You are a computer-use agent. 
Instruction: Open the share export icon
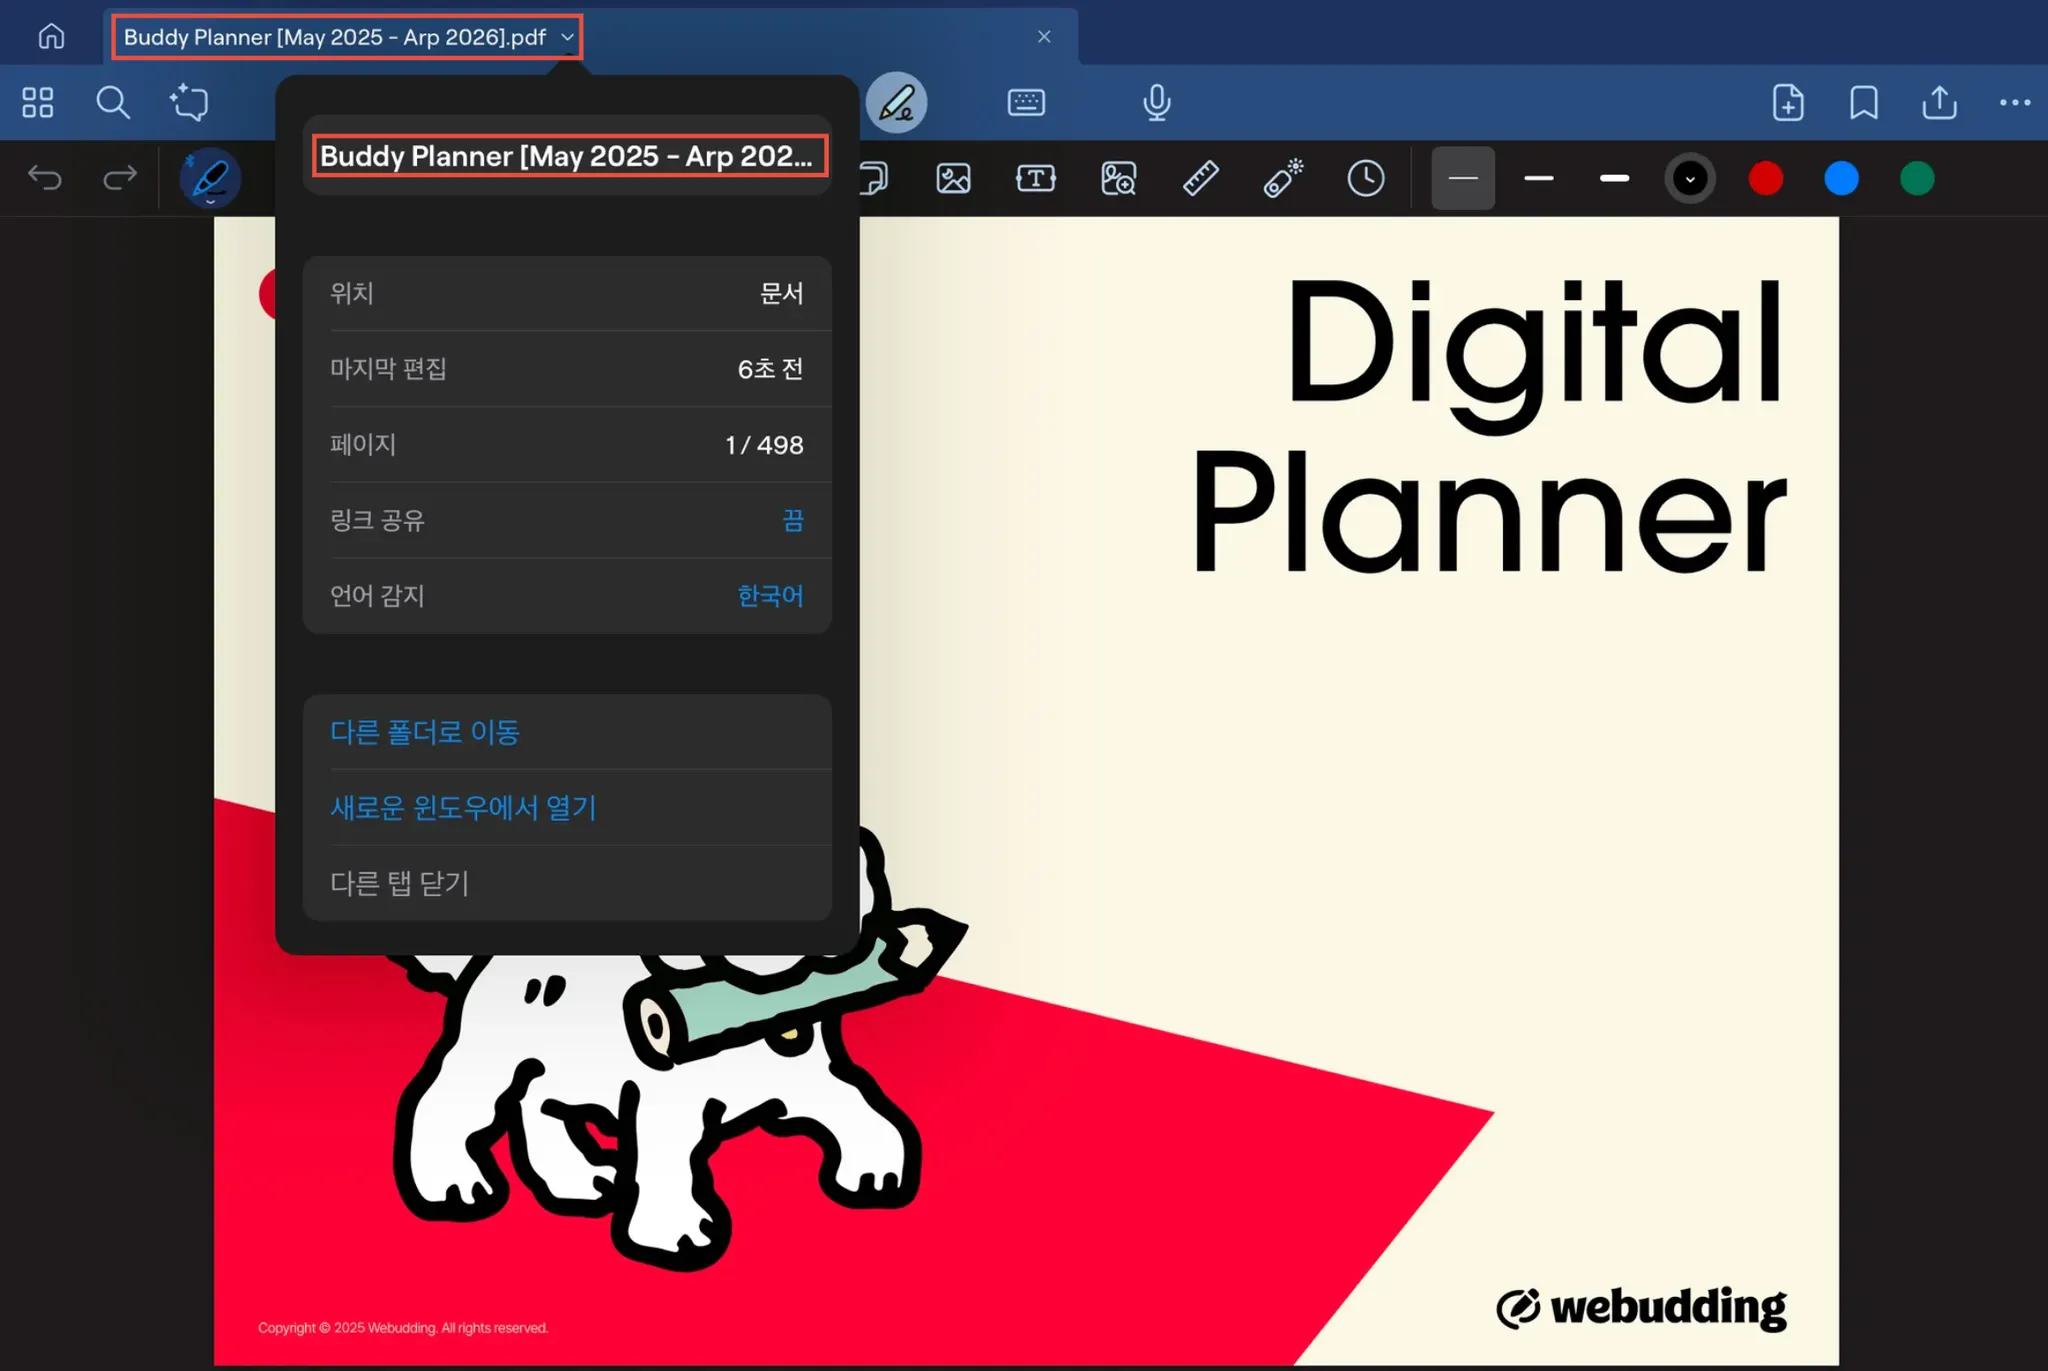point(1939,102)
